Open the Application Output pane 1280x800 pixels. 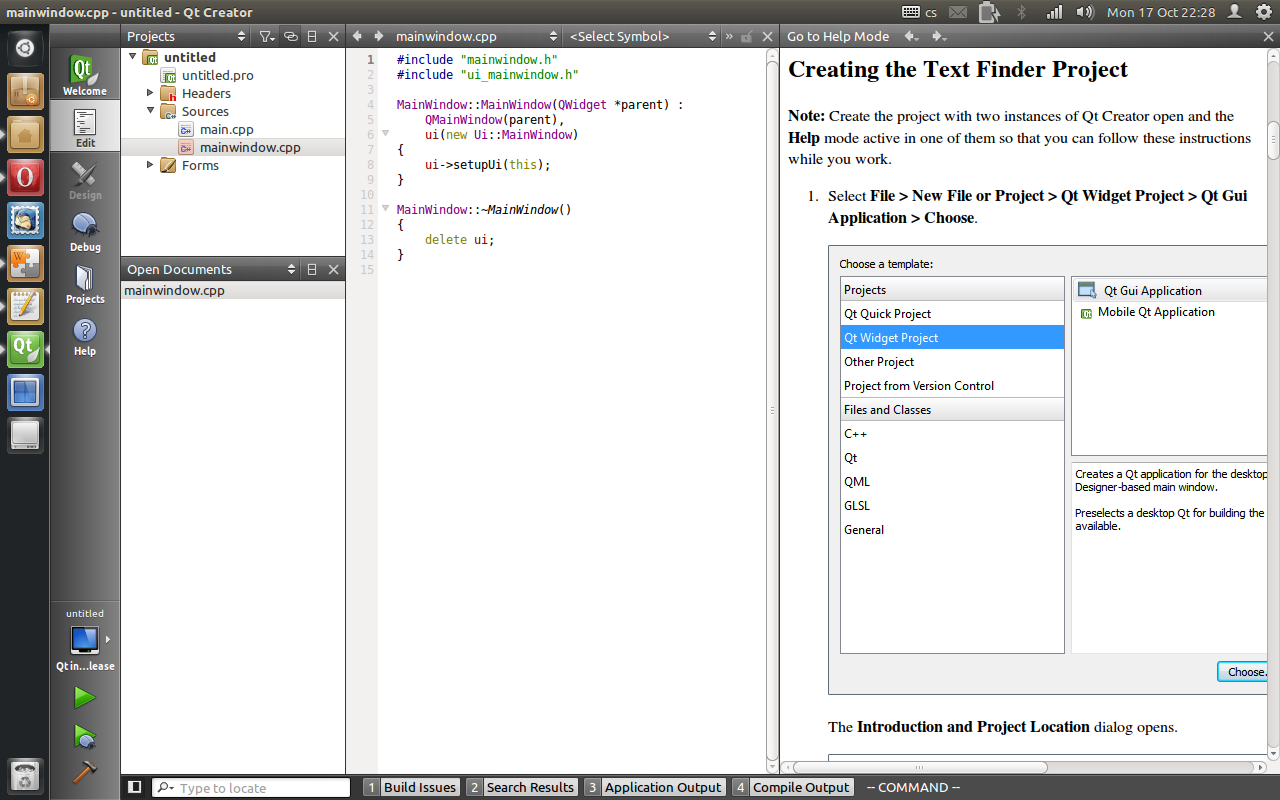pyautogui.click(x=654, y=787)
